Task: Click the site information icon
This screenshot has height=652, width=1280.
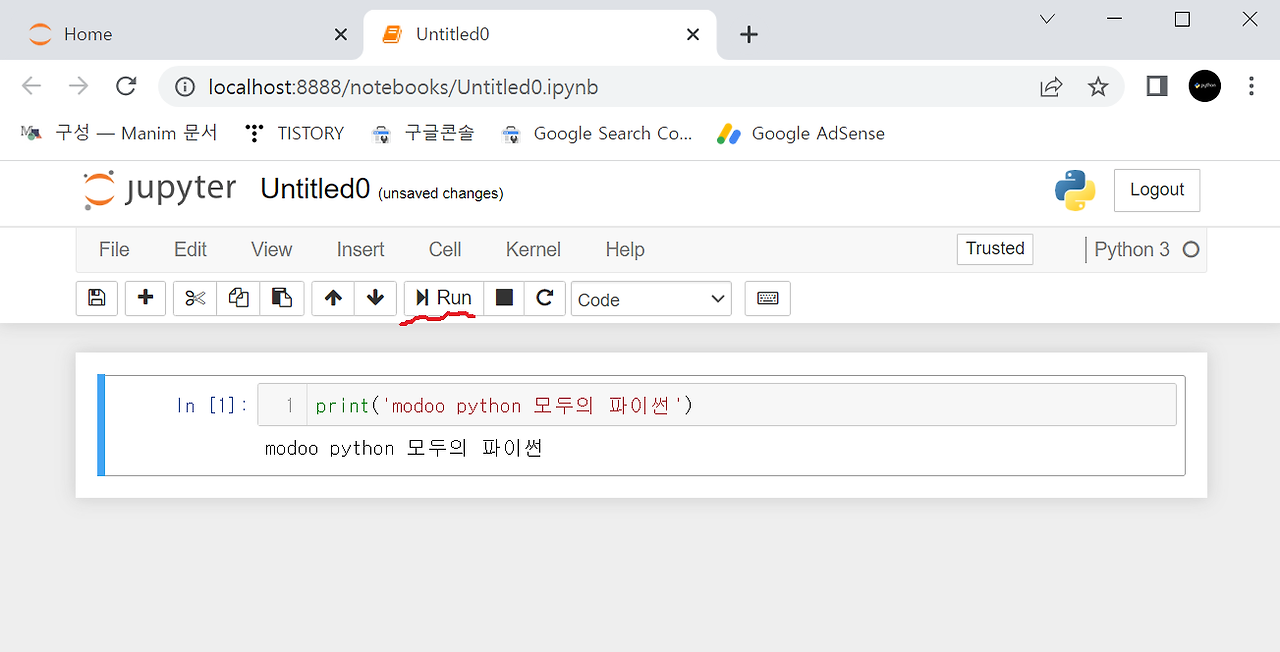Action: 185,87
